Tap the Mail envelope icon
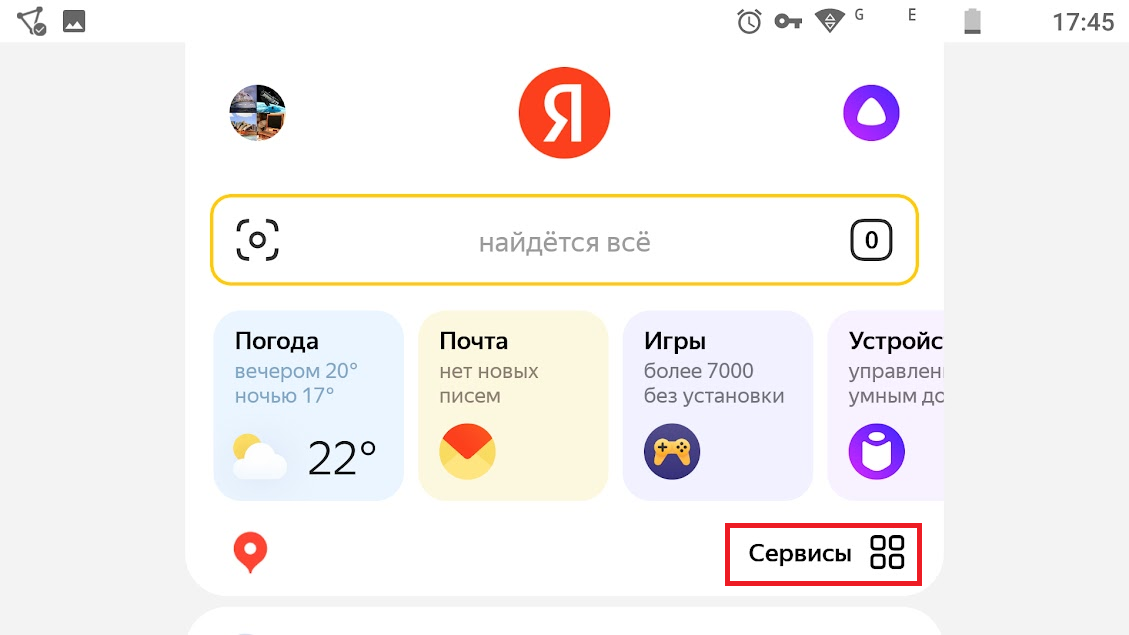This screenshot has width=1129, height=635. 467,451
